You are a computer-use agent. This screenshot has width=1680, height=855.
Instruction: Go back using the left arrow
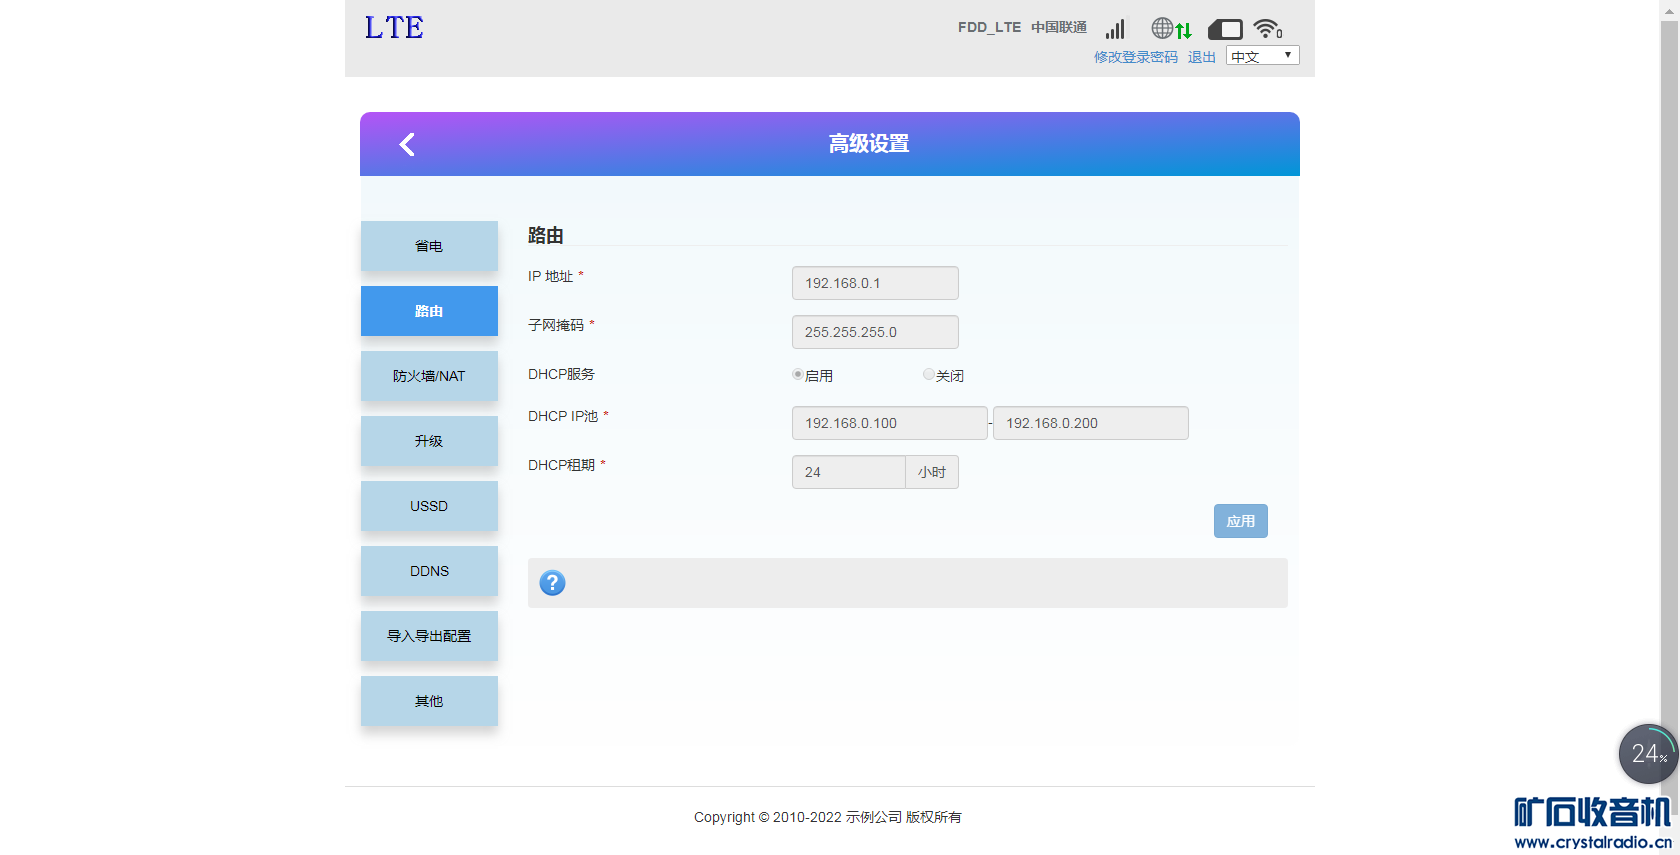[x=407, y=145]
